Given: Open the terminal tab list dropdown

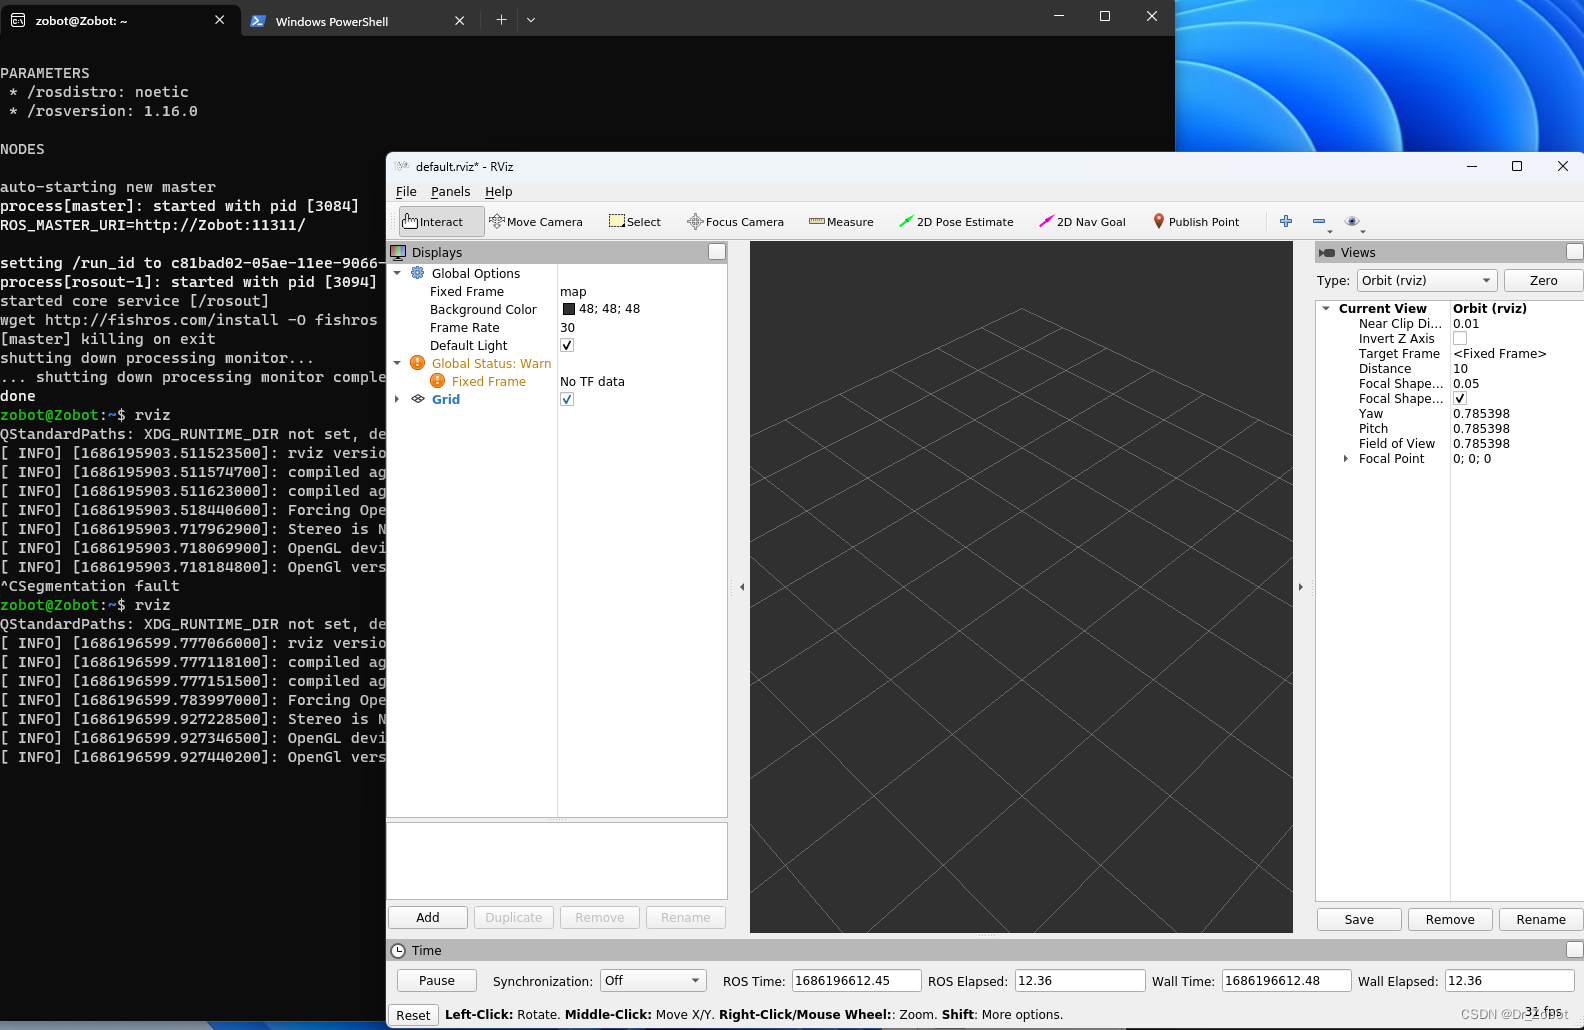Looking at the screenshot, I should (531, 20).
